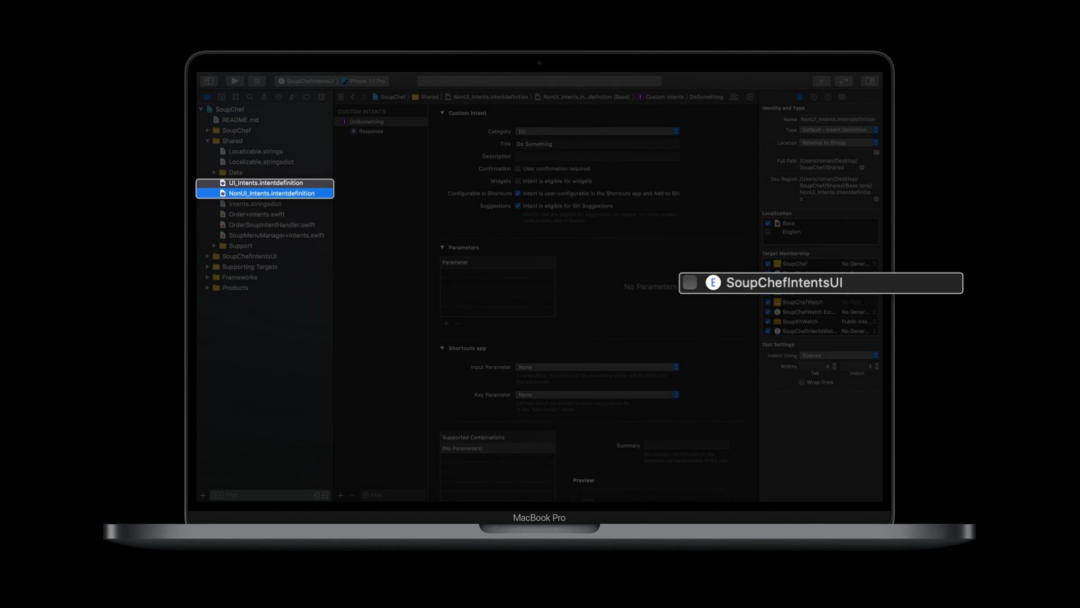Open the Symbol navigator hierarchy icon
Screen dimensions: 1080x608
(236, 97)
